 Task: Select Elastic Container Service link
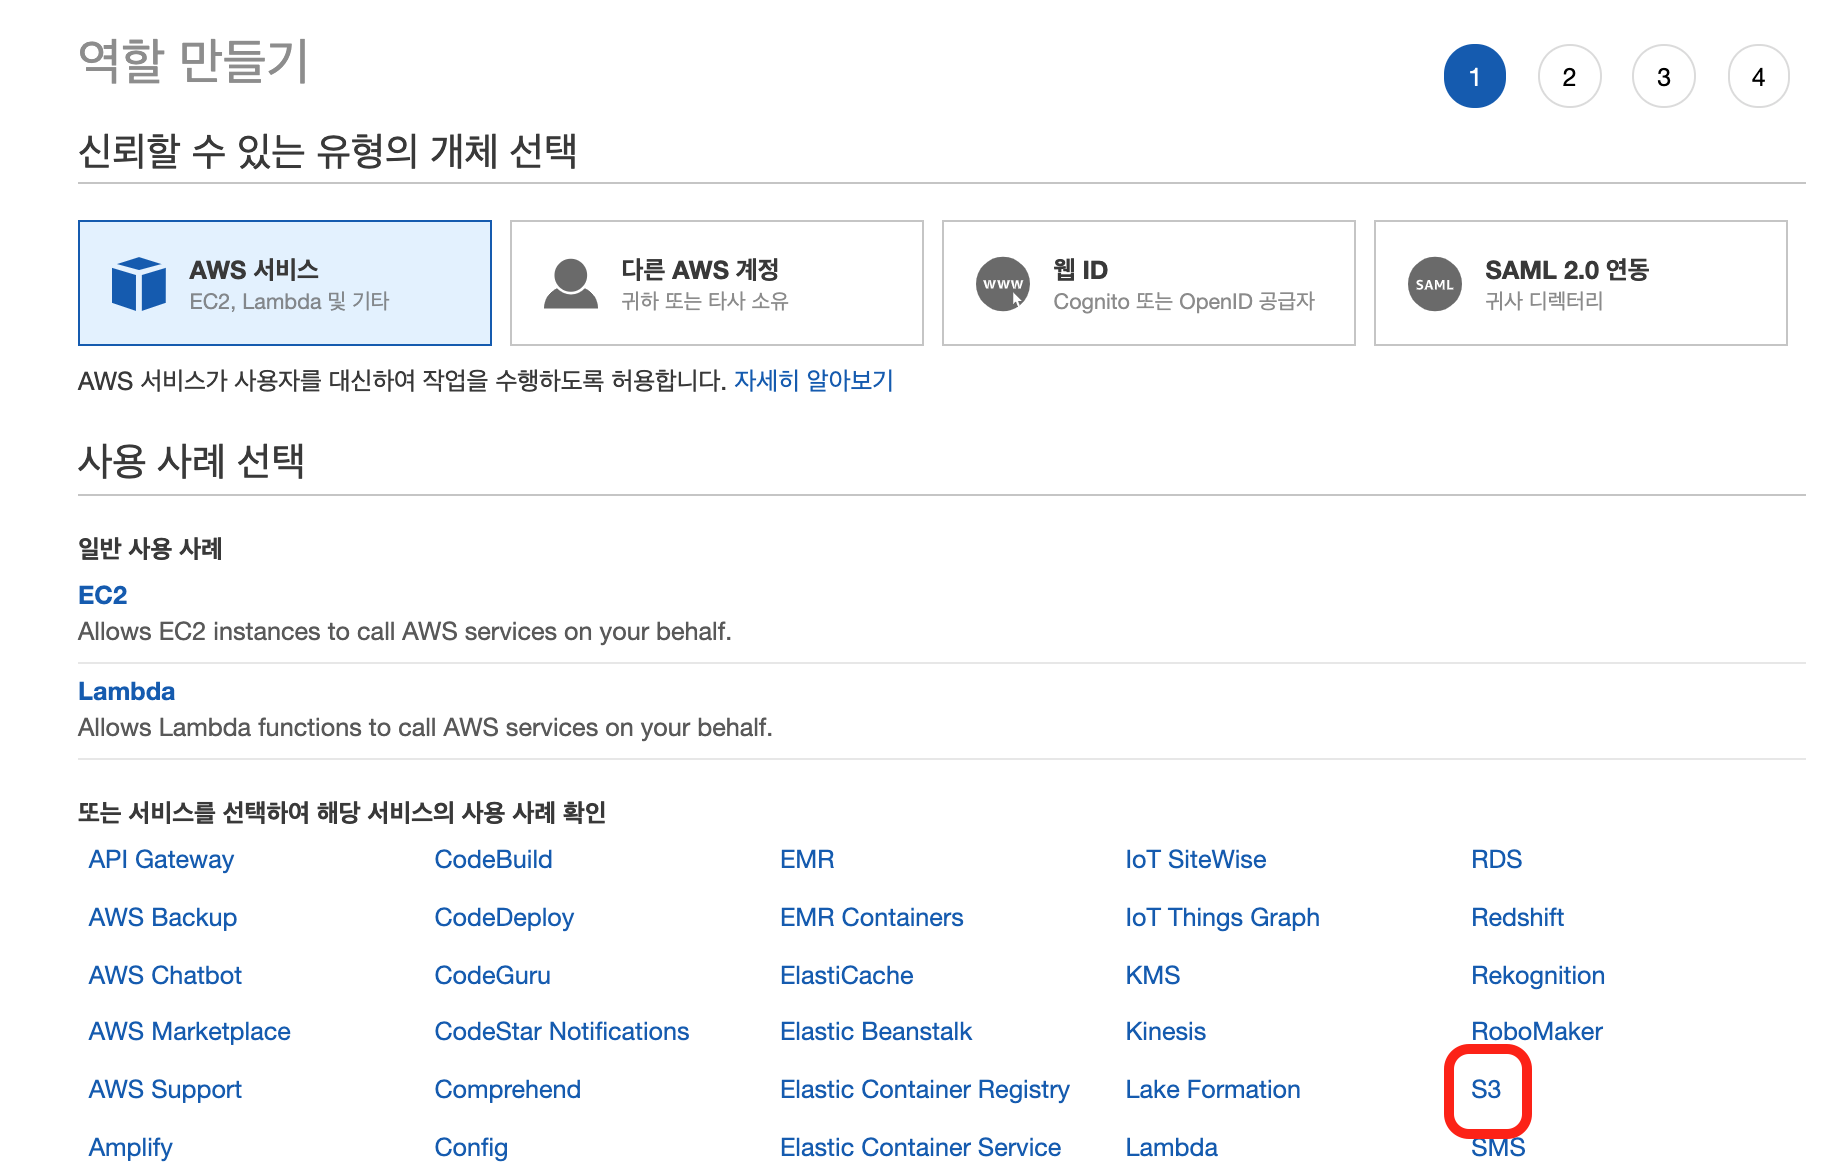[921, 1147]
